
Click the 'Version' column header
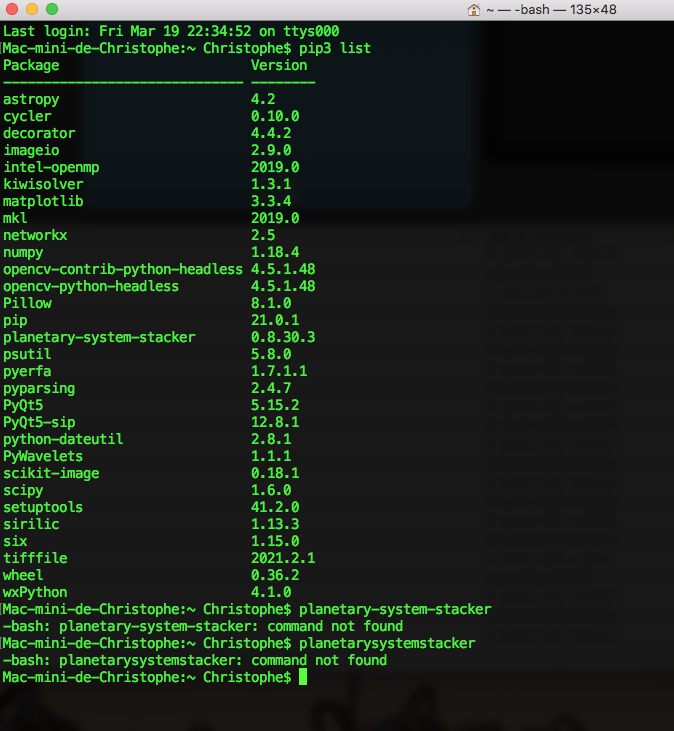[279, 65]
